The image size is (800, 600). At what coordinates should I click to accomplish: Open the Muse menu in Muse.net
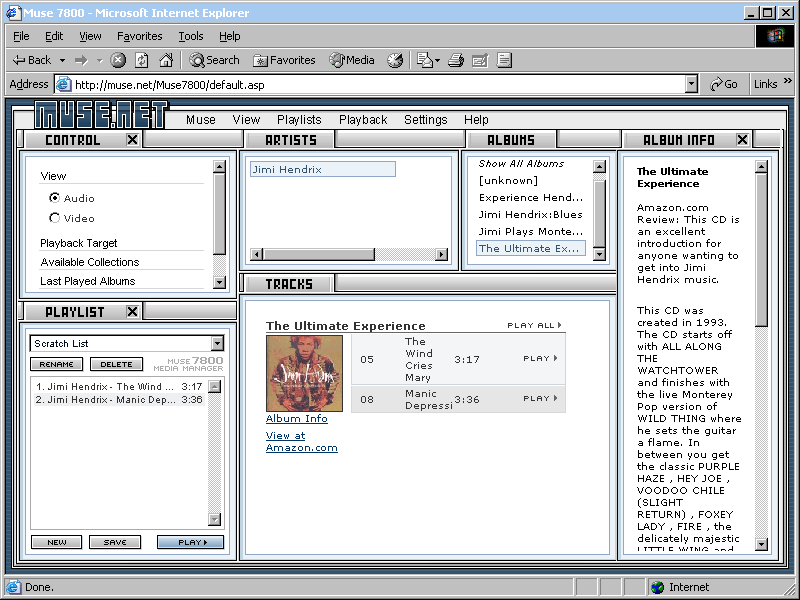pos(201,119)
